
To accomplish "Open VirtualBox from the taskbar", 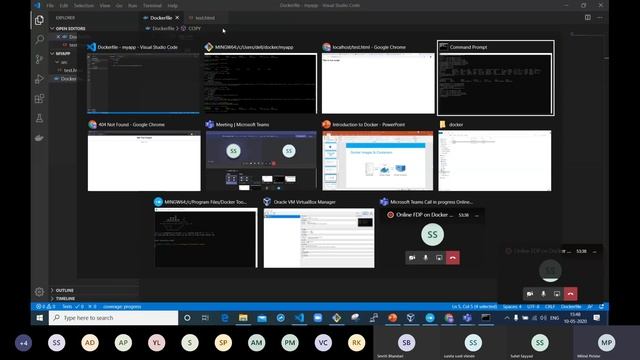I will pyautogui.click(x=411, y=318).
